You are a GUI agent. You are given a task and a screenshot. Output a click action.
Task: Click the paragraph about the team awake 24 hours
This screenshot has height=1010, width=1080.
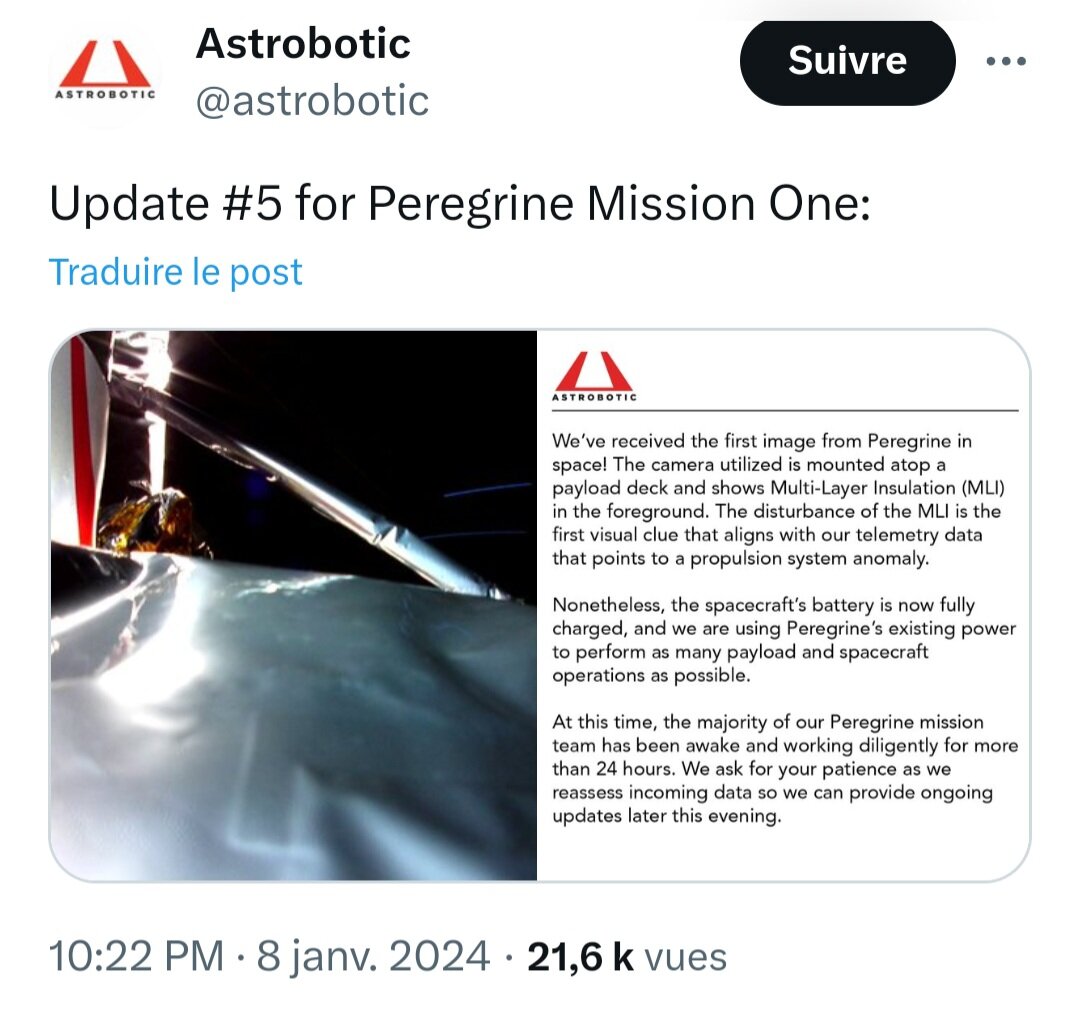(x=785, y=769)
